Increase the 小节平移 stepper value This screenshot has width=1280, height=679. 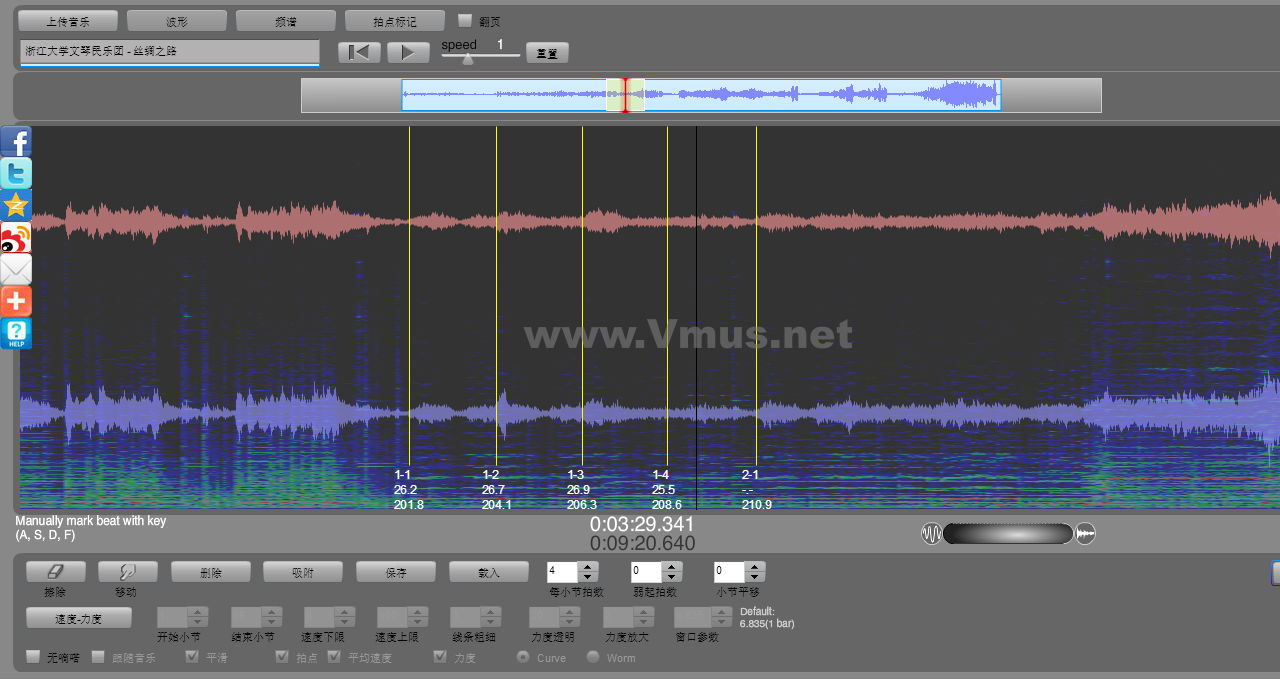point(755,567)
